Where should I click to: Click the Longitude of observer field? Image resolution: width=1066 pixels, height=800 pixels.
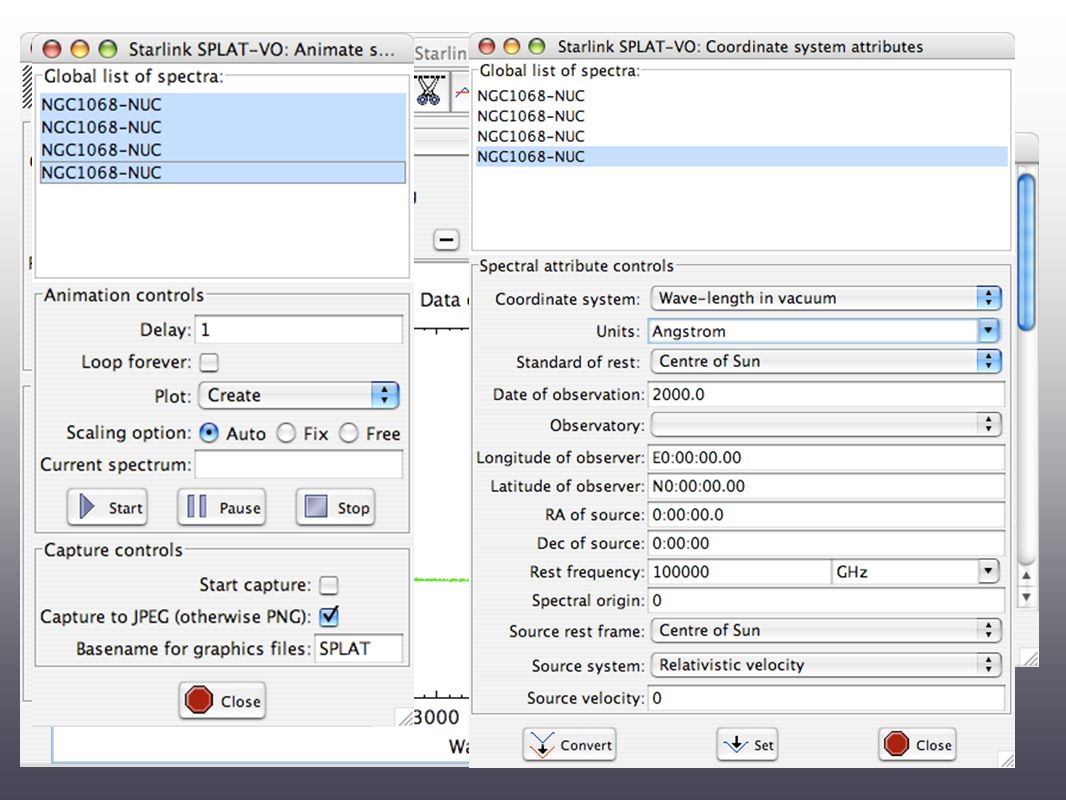[826, 457]
